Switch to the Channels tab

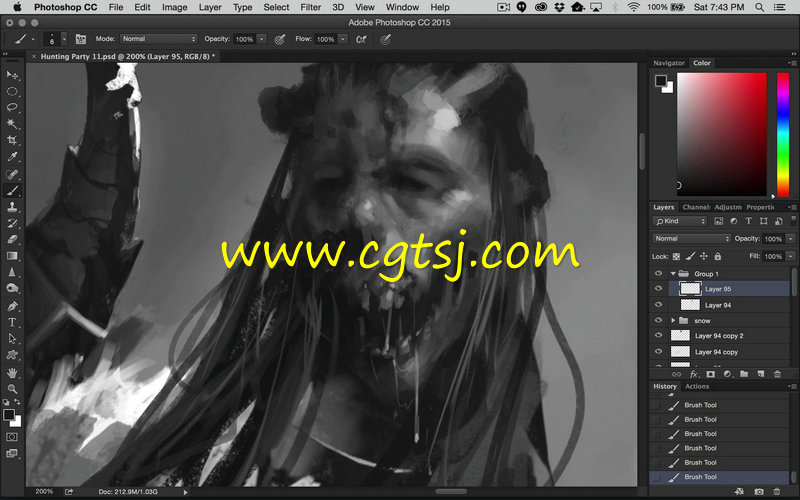(696, 207)
